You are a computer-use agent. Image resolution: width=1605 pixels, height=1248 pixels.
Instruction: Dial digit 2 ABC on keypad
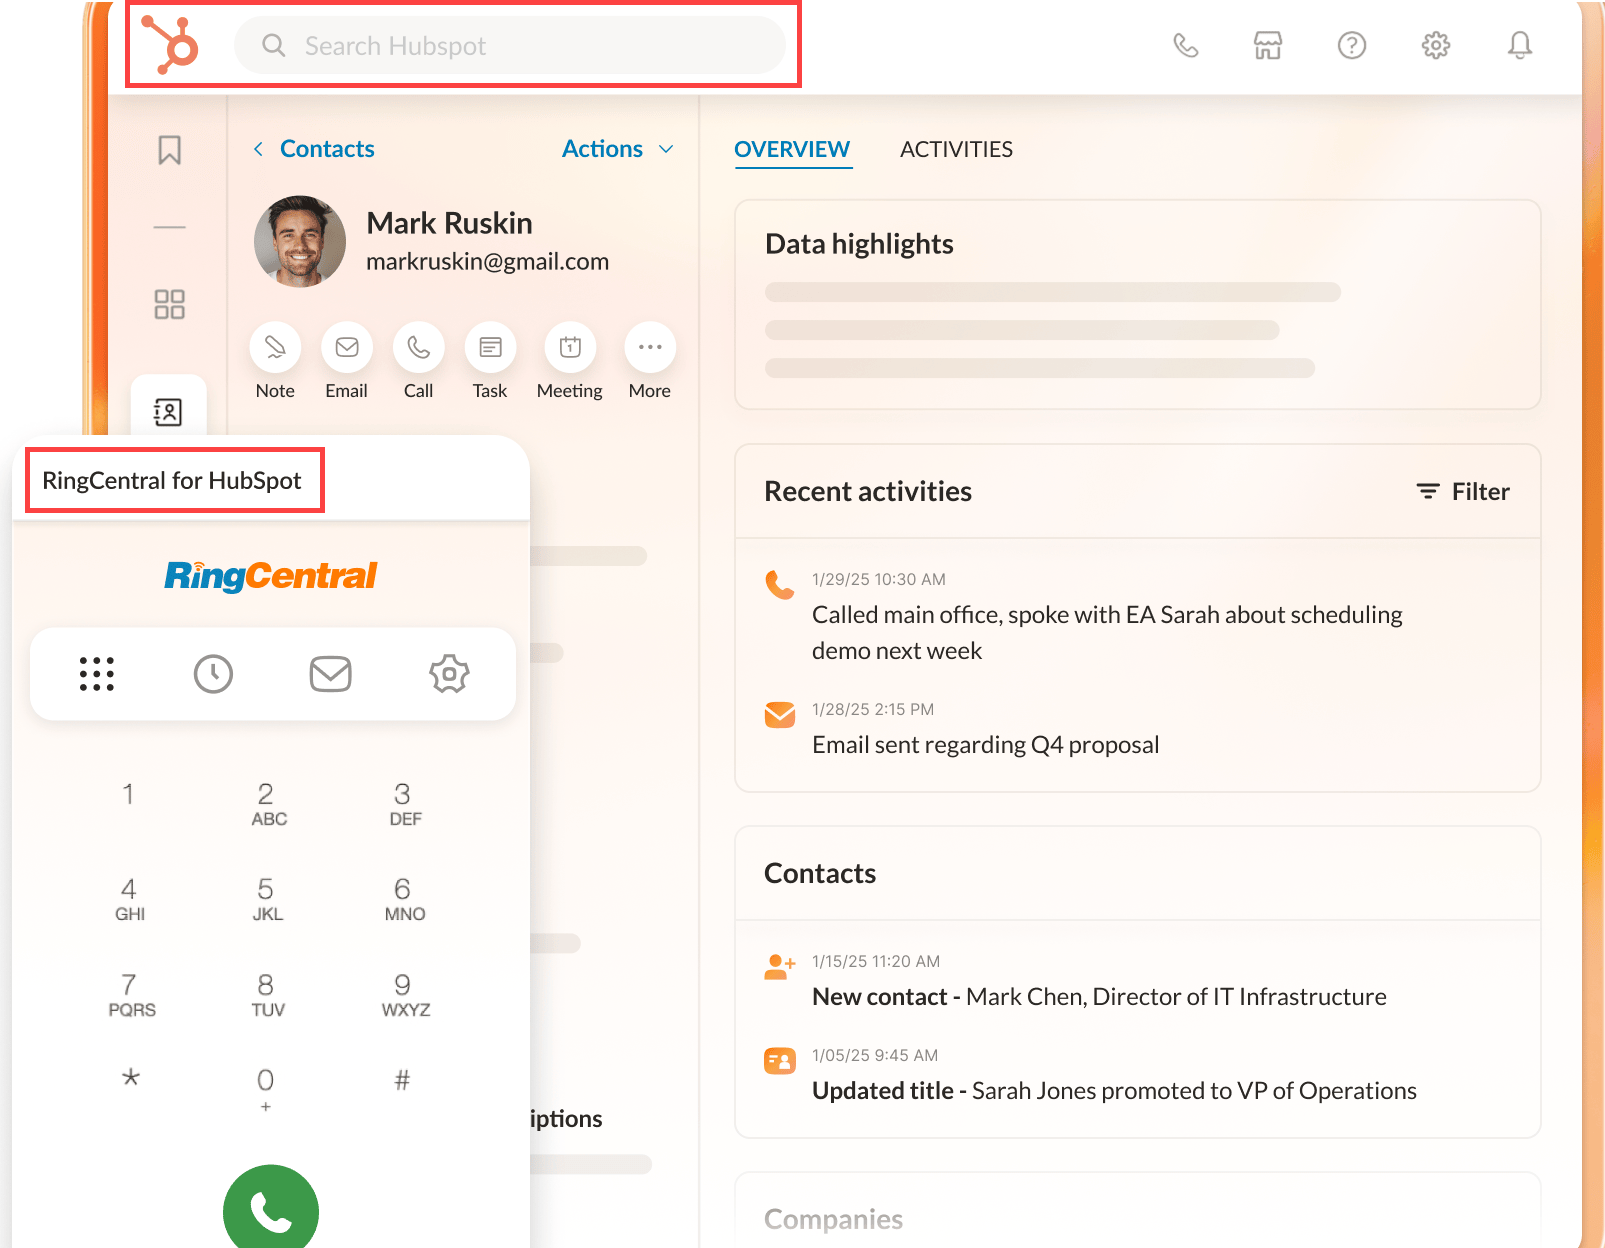pos(267,804)
